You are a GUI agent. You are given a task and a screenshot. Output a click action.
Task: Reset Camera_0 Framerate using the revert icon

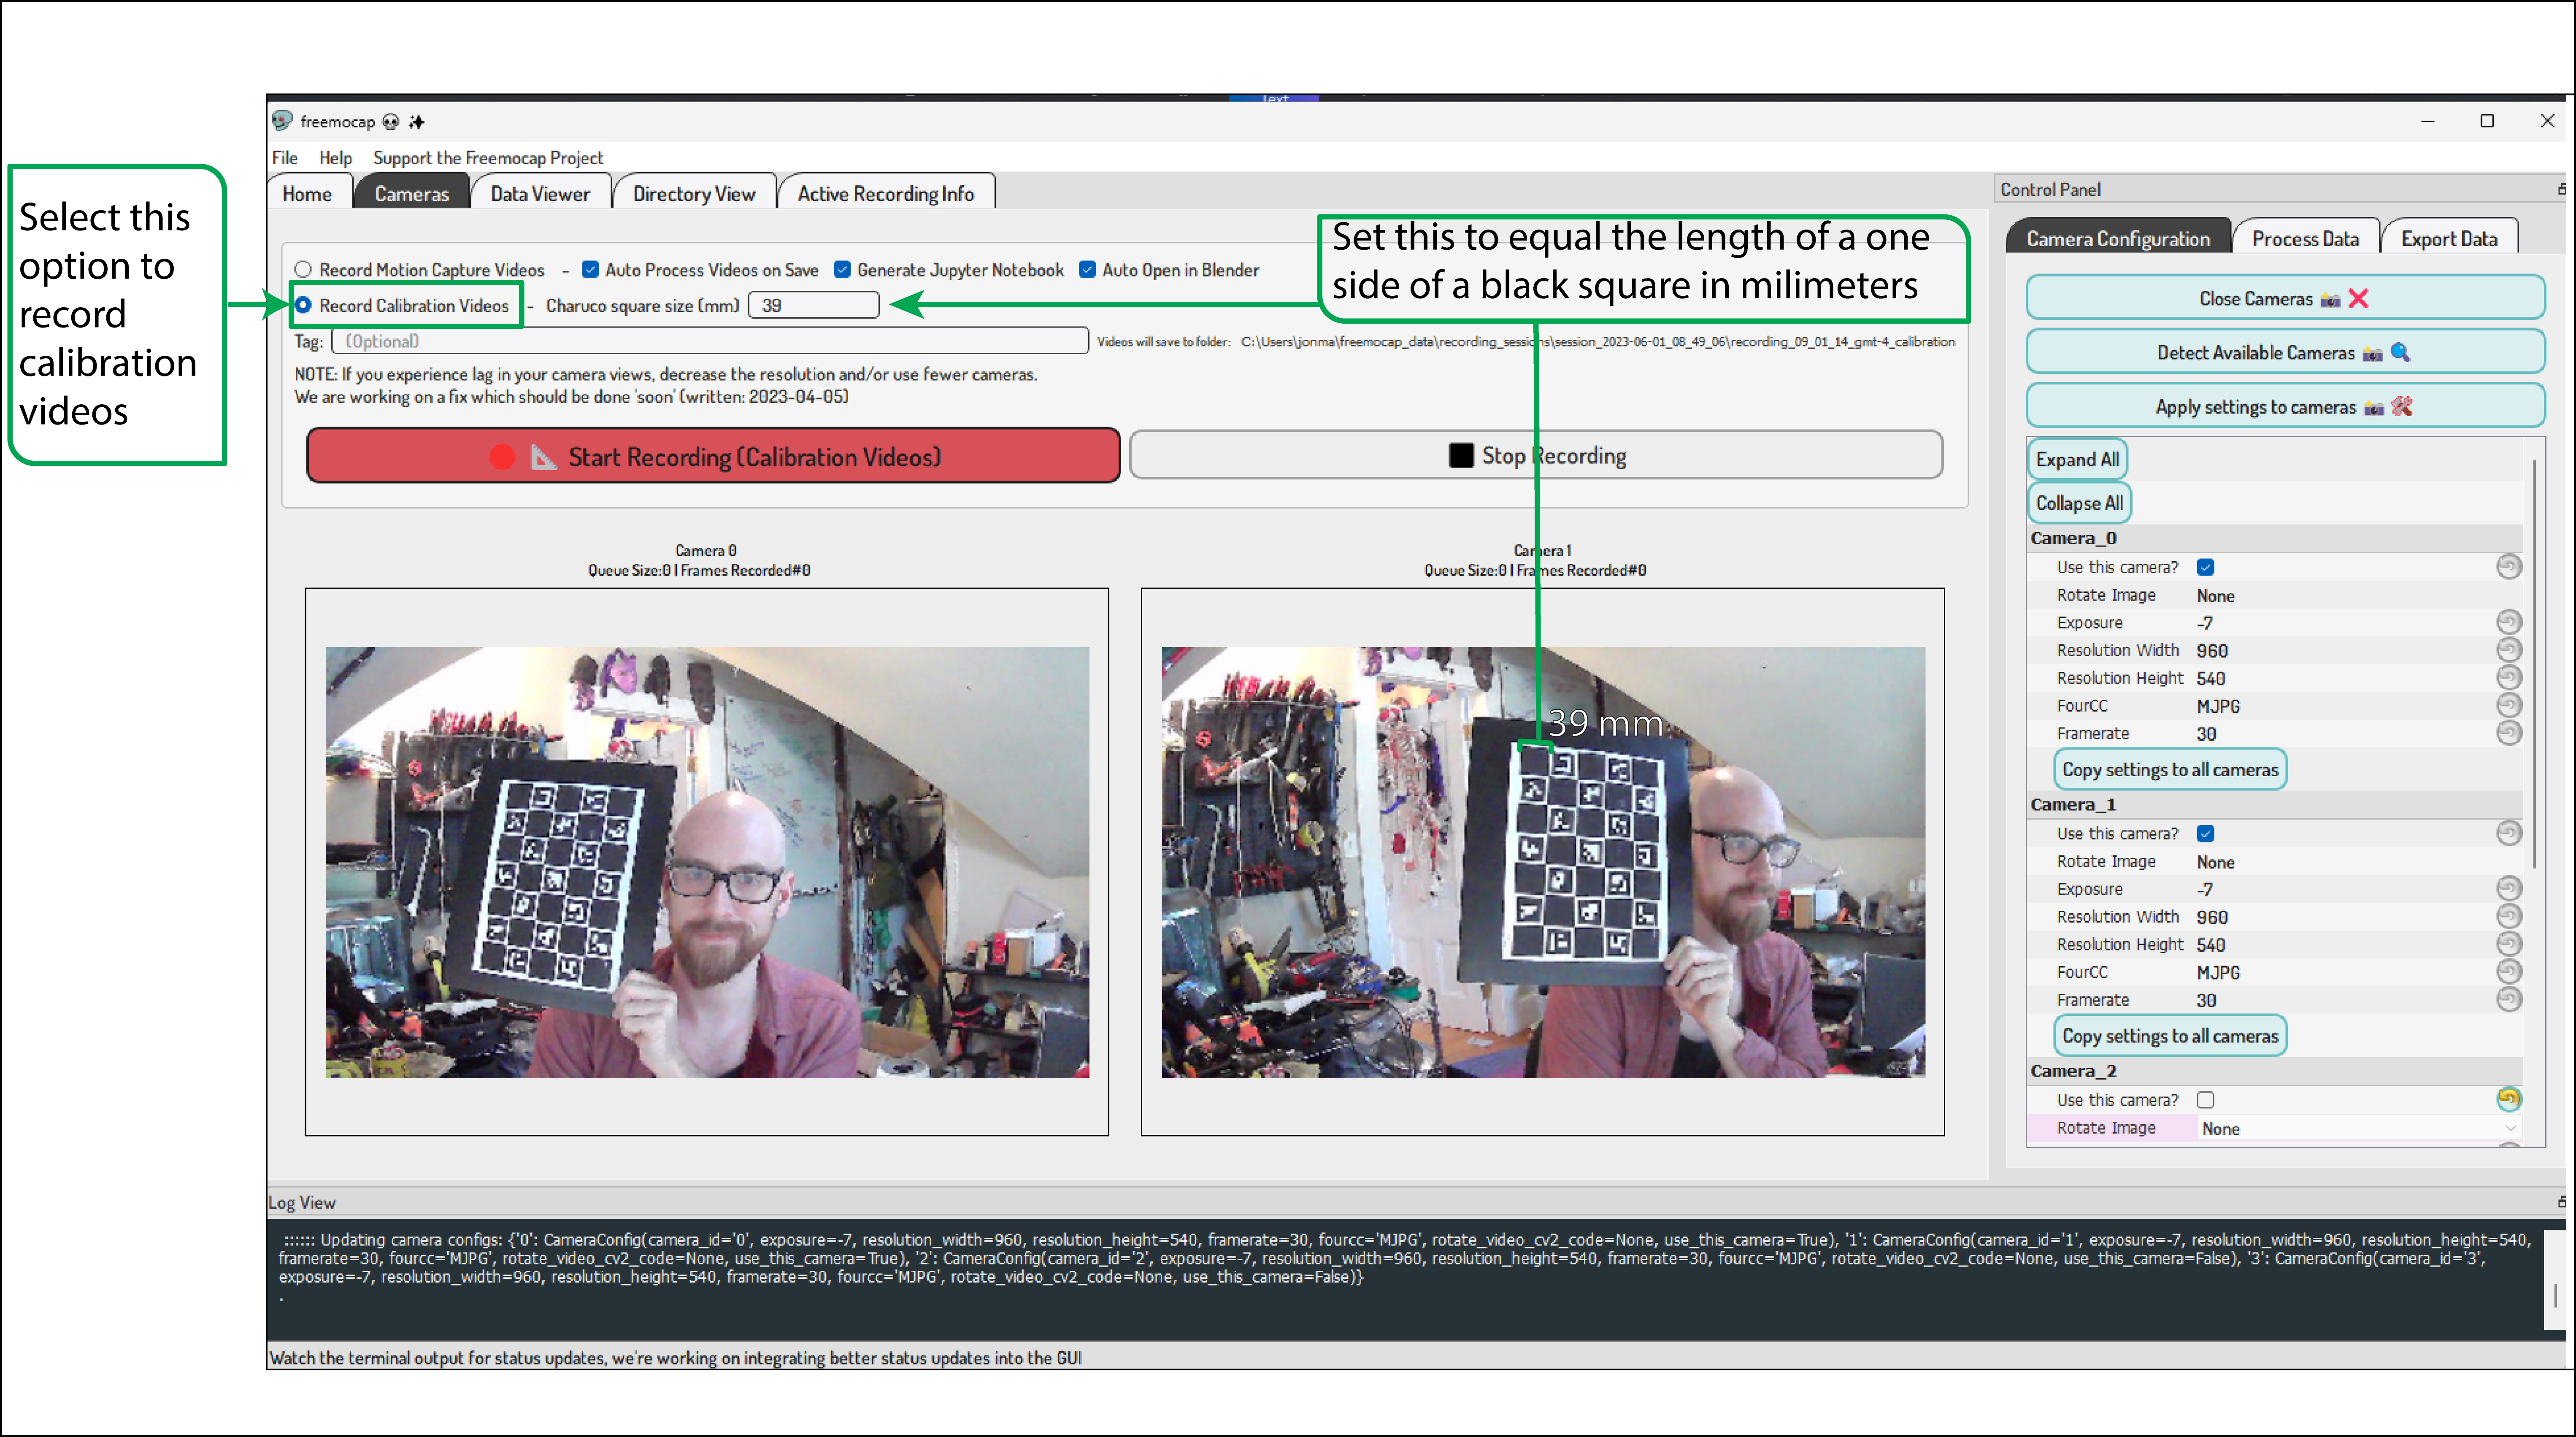(x=2508, y=733)
